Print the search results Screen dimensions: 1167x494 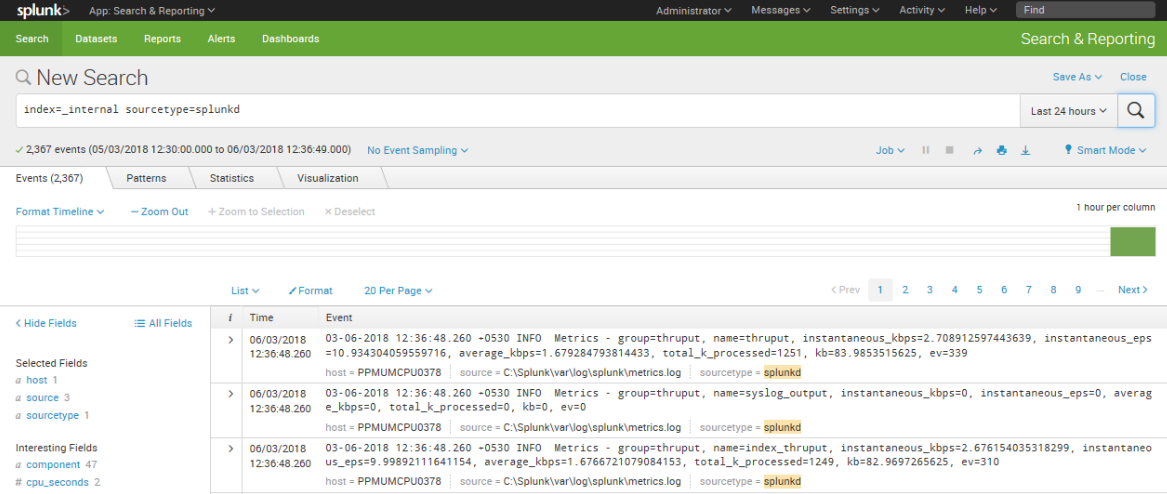1001,150
